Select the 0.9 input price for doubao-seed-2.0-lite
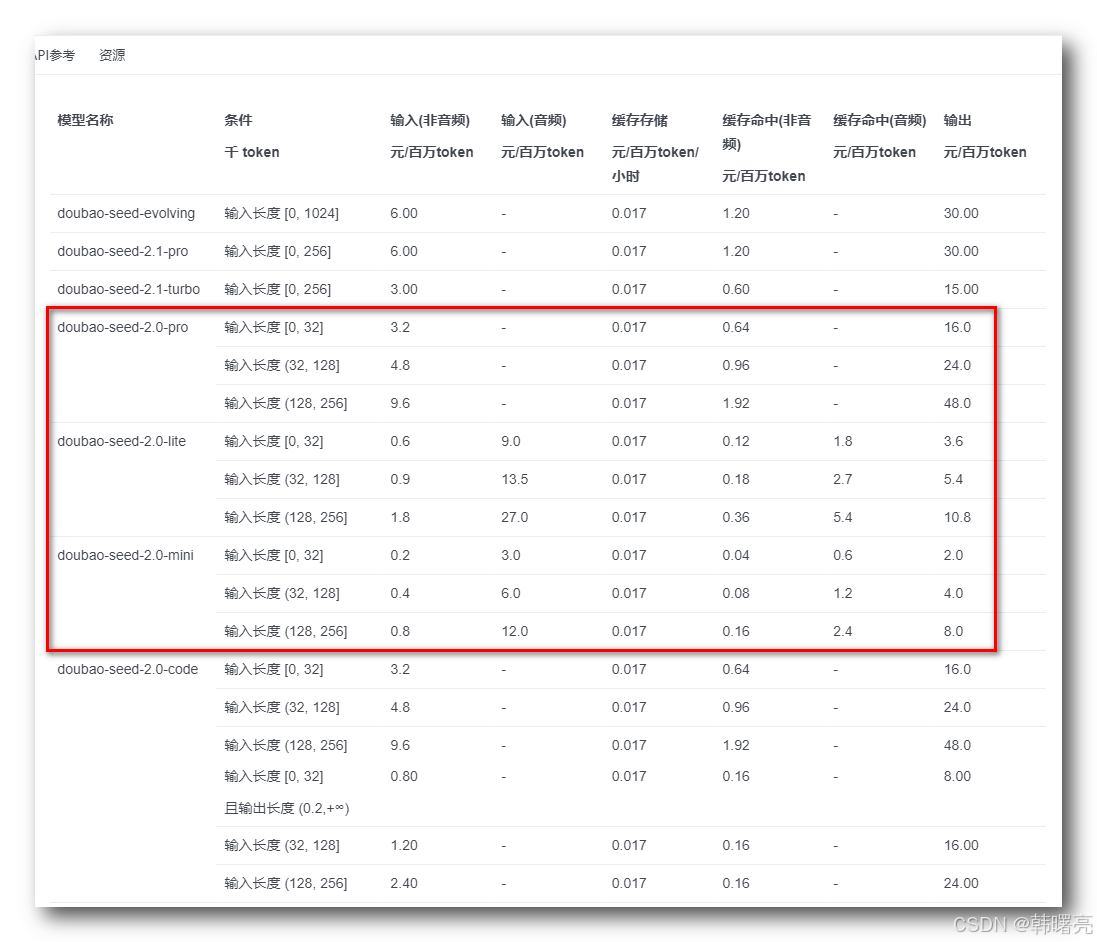The image size is (1097, 942). click(x=400, y=479)
